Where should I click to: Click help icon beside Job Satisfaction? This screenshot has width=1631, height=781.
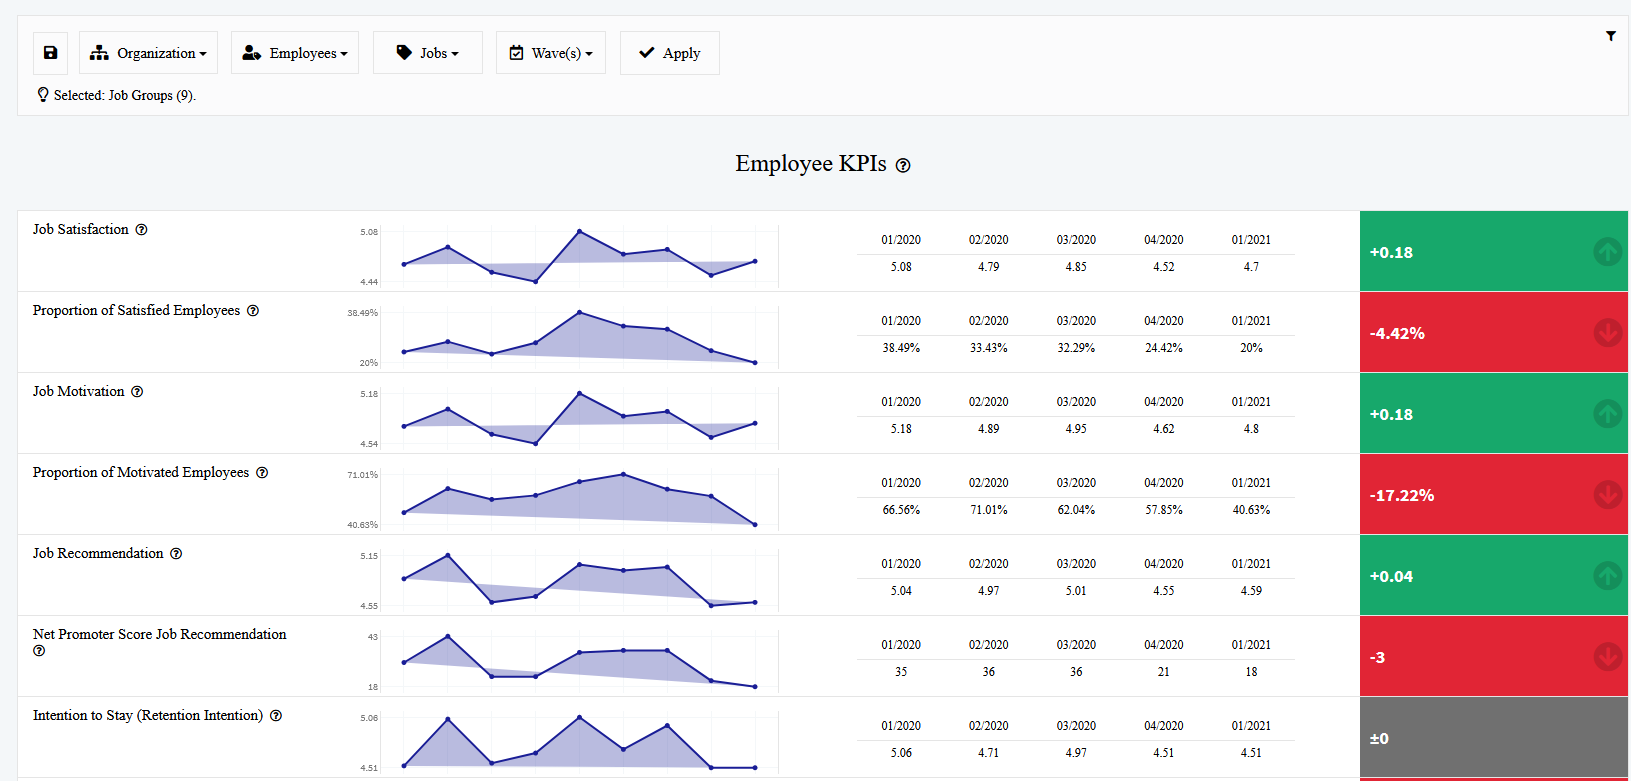click(142, 230)
